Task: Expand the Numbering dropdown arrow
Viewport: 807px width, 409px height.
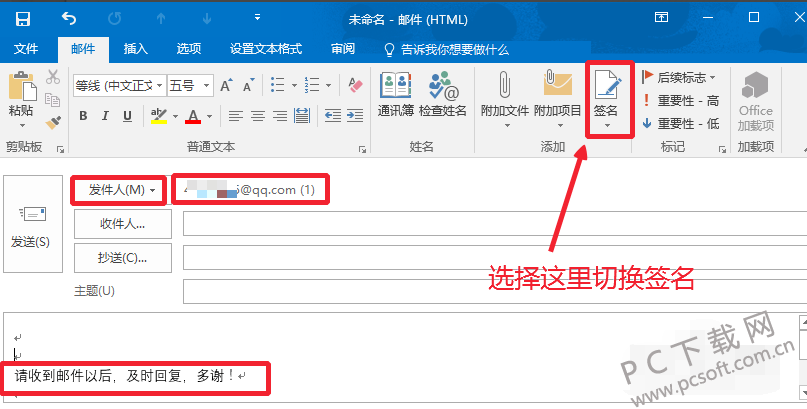Action: 328,85
